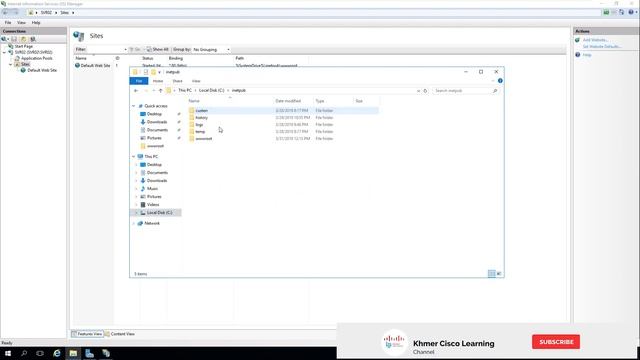Select Sites node in IIS tree
The height and width of the screenshot is (360, 640).
point(24,64)
